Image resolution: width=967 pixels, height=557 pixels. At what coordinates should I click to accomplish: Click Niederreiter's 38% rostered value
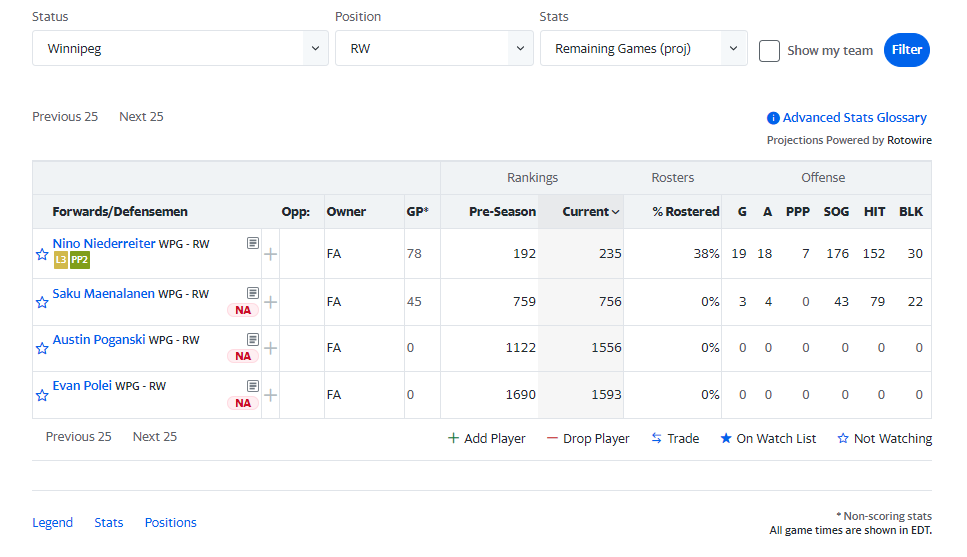click(x=706, y=254)
